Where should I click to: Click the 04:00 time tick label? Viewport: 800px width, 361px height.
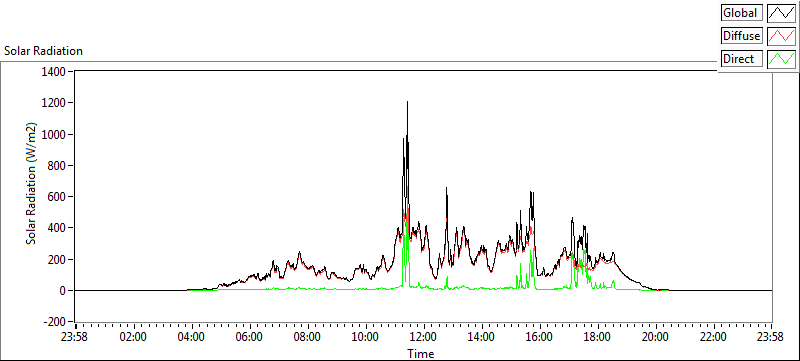[191, 337]
